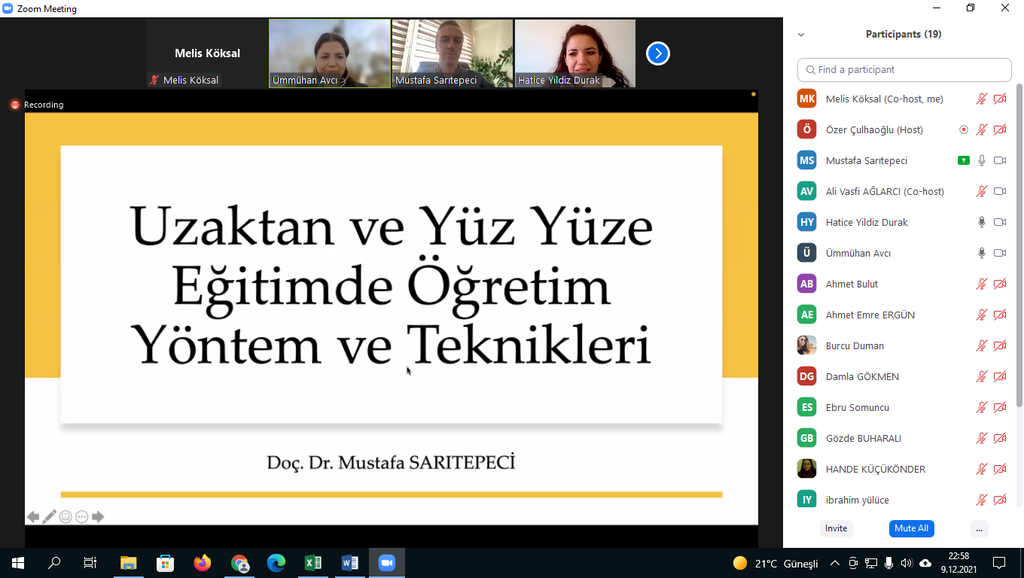Open the slide show more-options circle icon
This screenshot has height=578, width=1024.
point(82,517)
